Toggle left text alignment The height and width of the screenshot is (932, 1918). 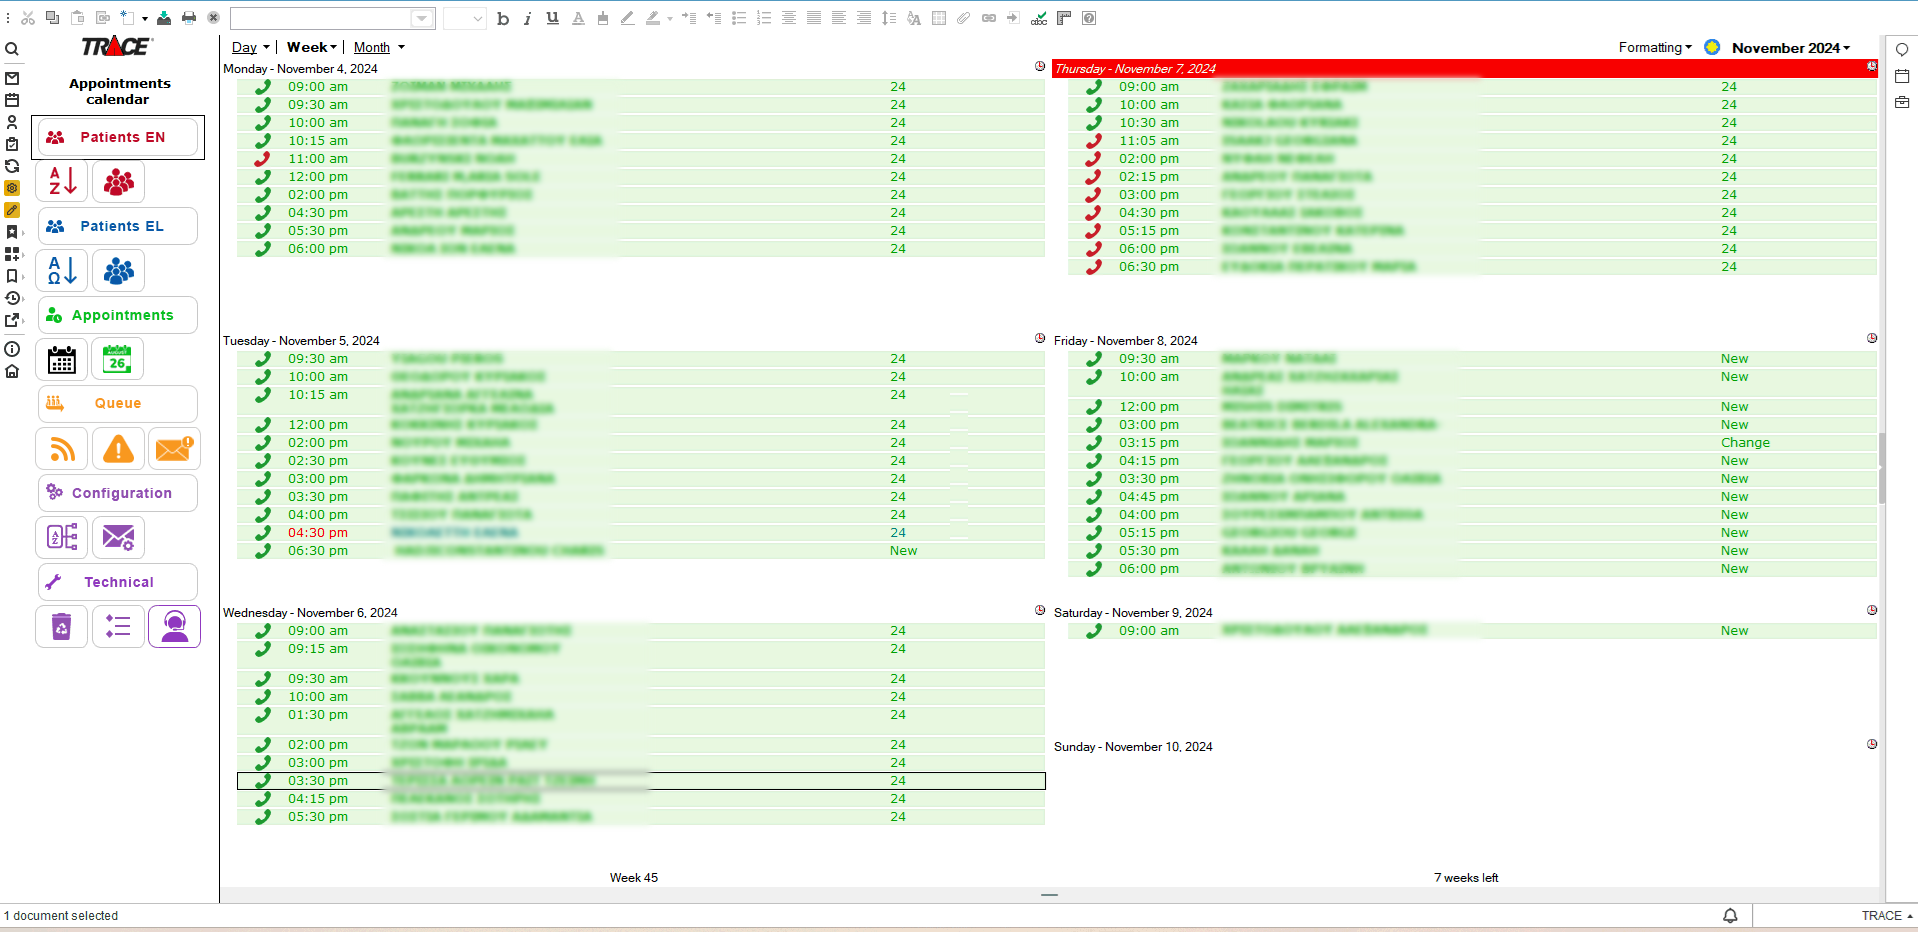coord(839,18)
